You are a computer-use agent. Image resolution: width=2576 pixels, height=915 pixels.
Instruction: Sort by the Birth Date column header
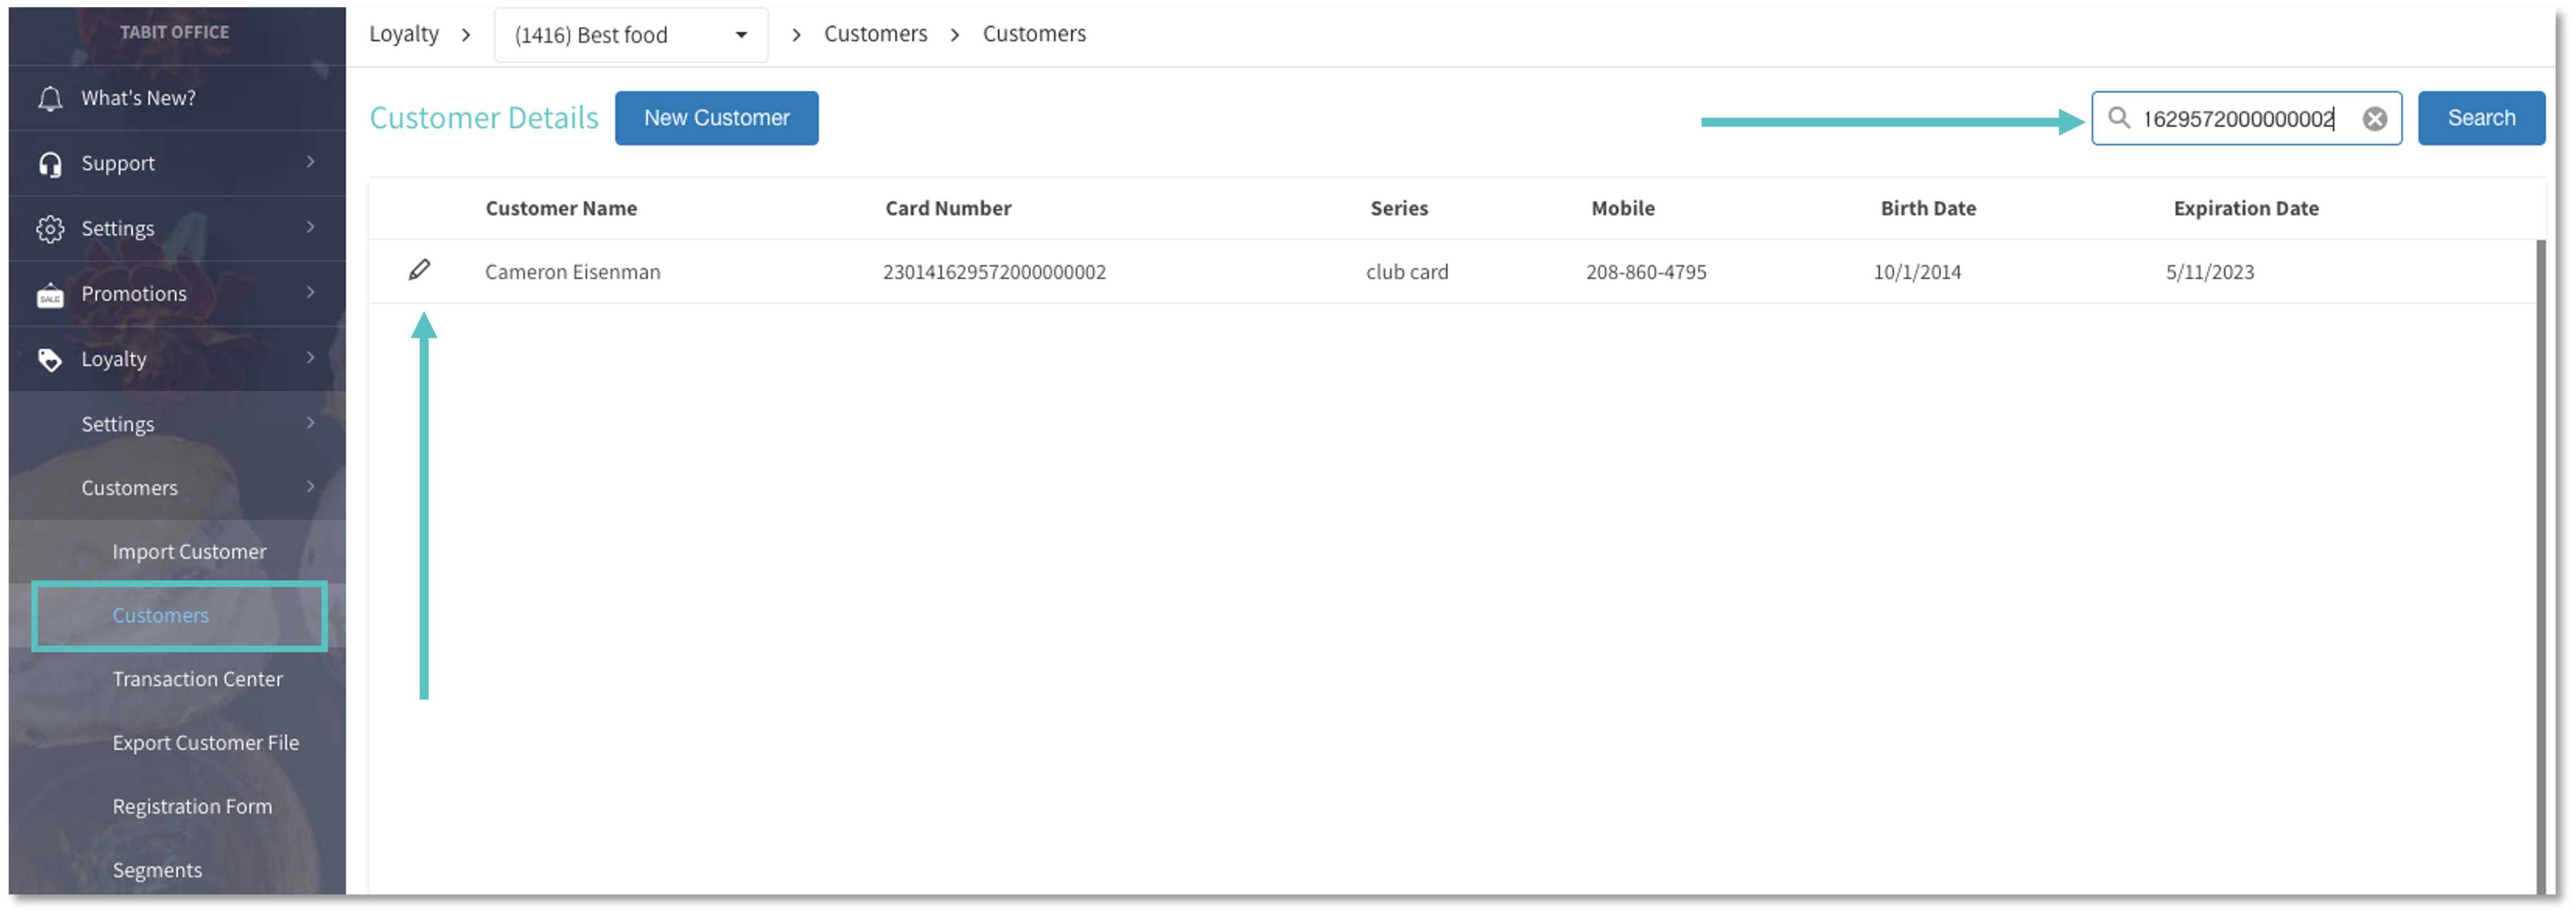pyautogui.click(x=1928, y=208)
